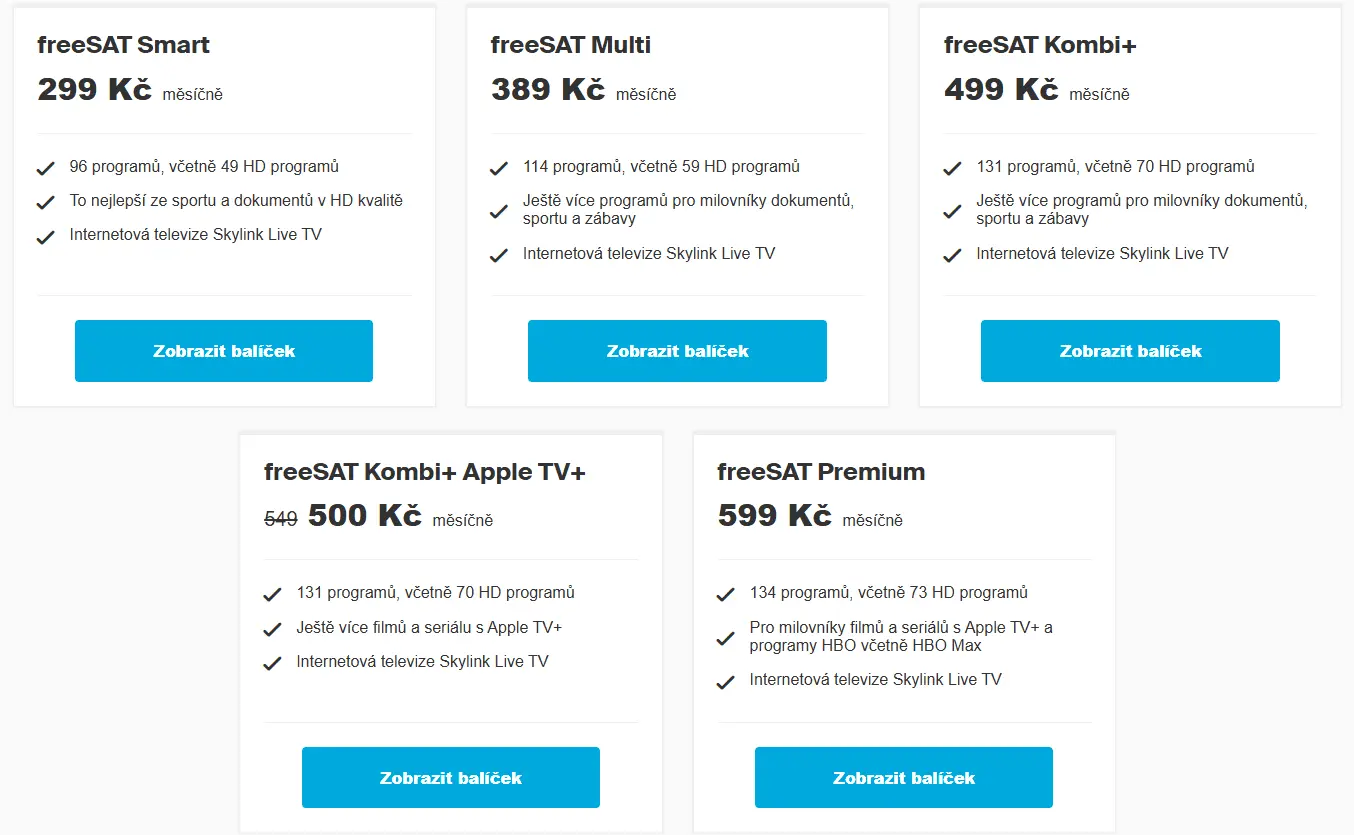Image resolution: width=1354 pixels, height=835 pixels.
Task: Click checkmark beside 96 programů in Smart
Action: pyautogui.click(x=45, y=168)
